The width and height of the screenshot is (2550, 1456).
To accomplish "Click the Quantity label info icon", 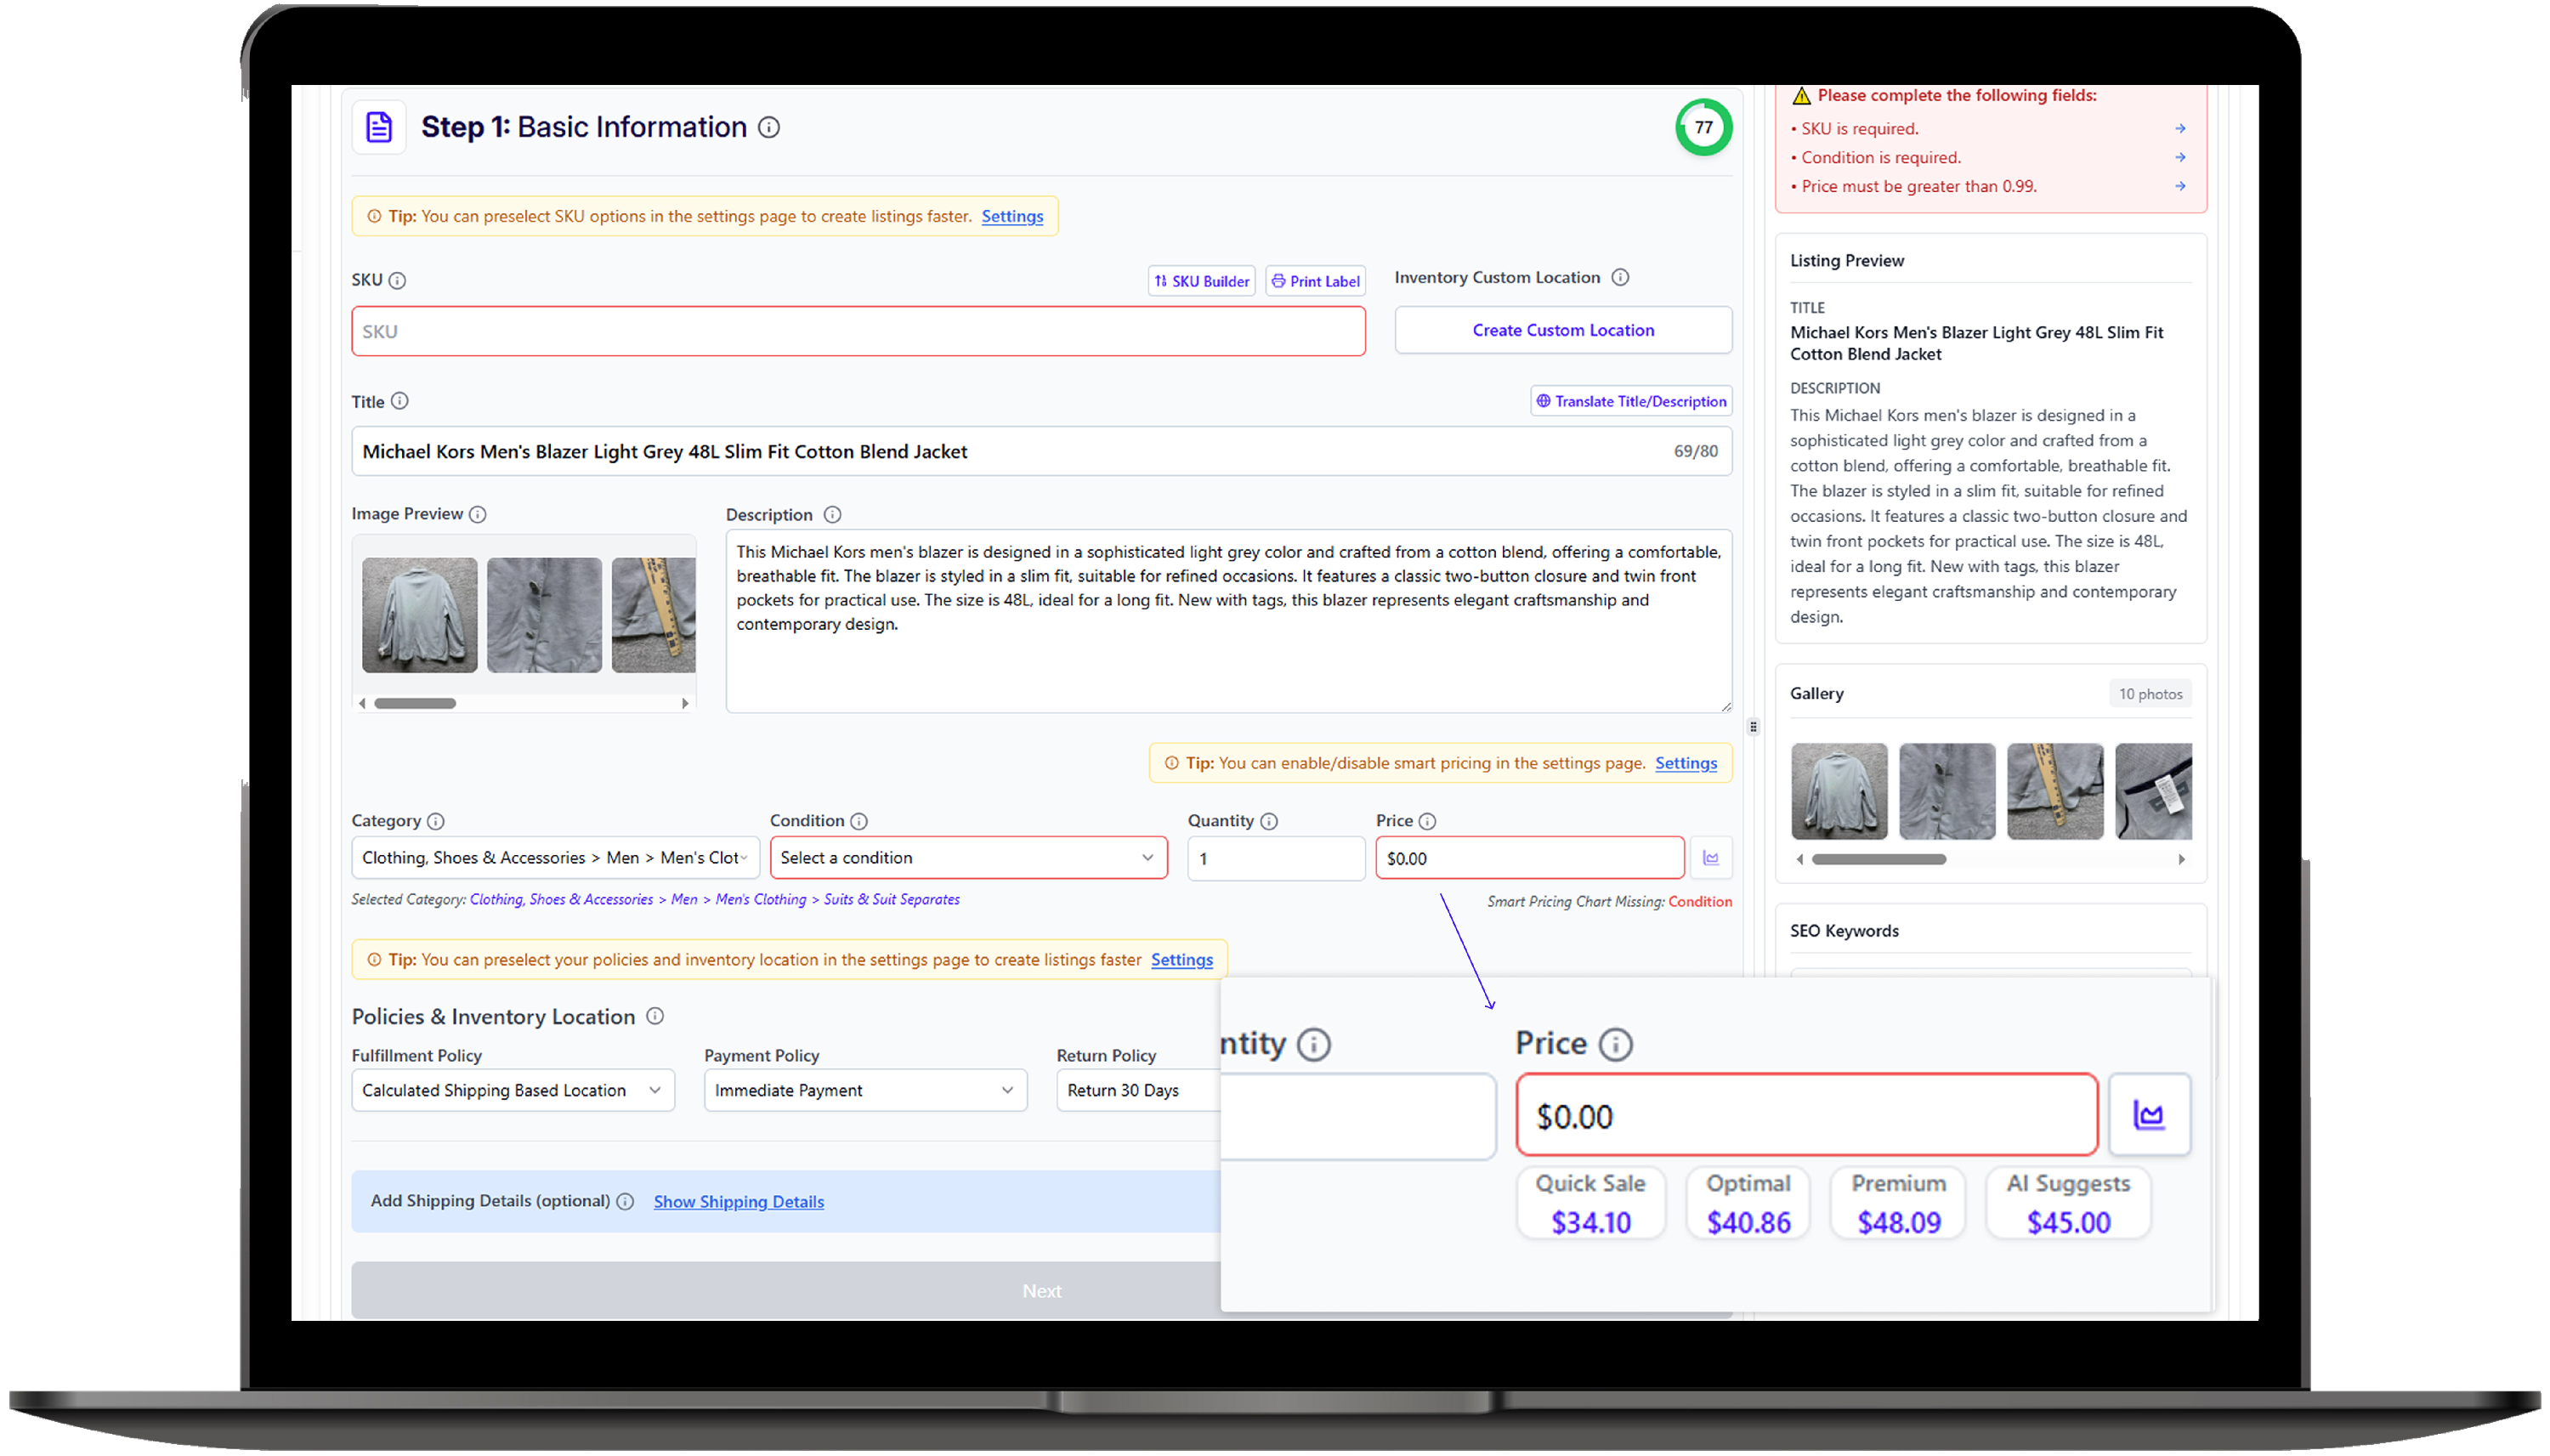I will pos(1269,821).
